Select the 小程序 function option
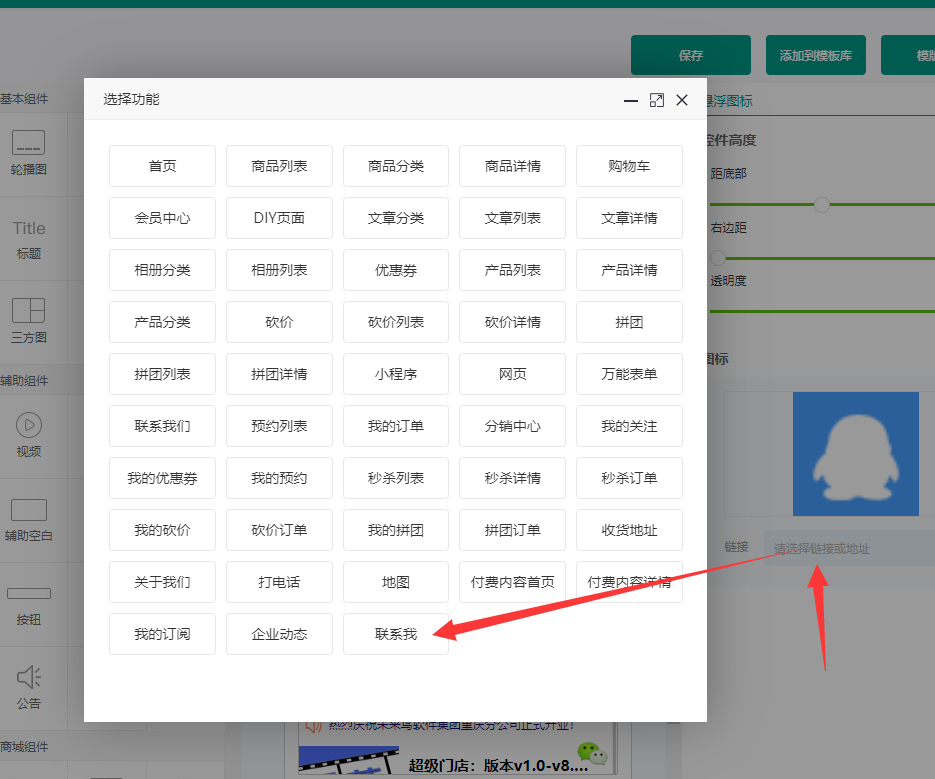The height and width of the screenshot is (779, 935). click(396, 374)
